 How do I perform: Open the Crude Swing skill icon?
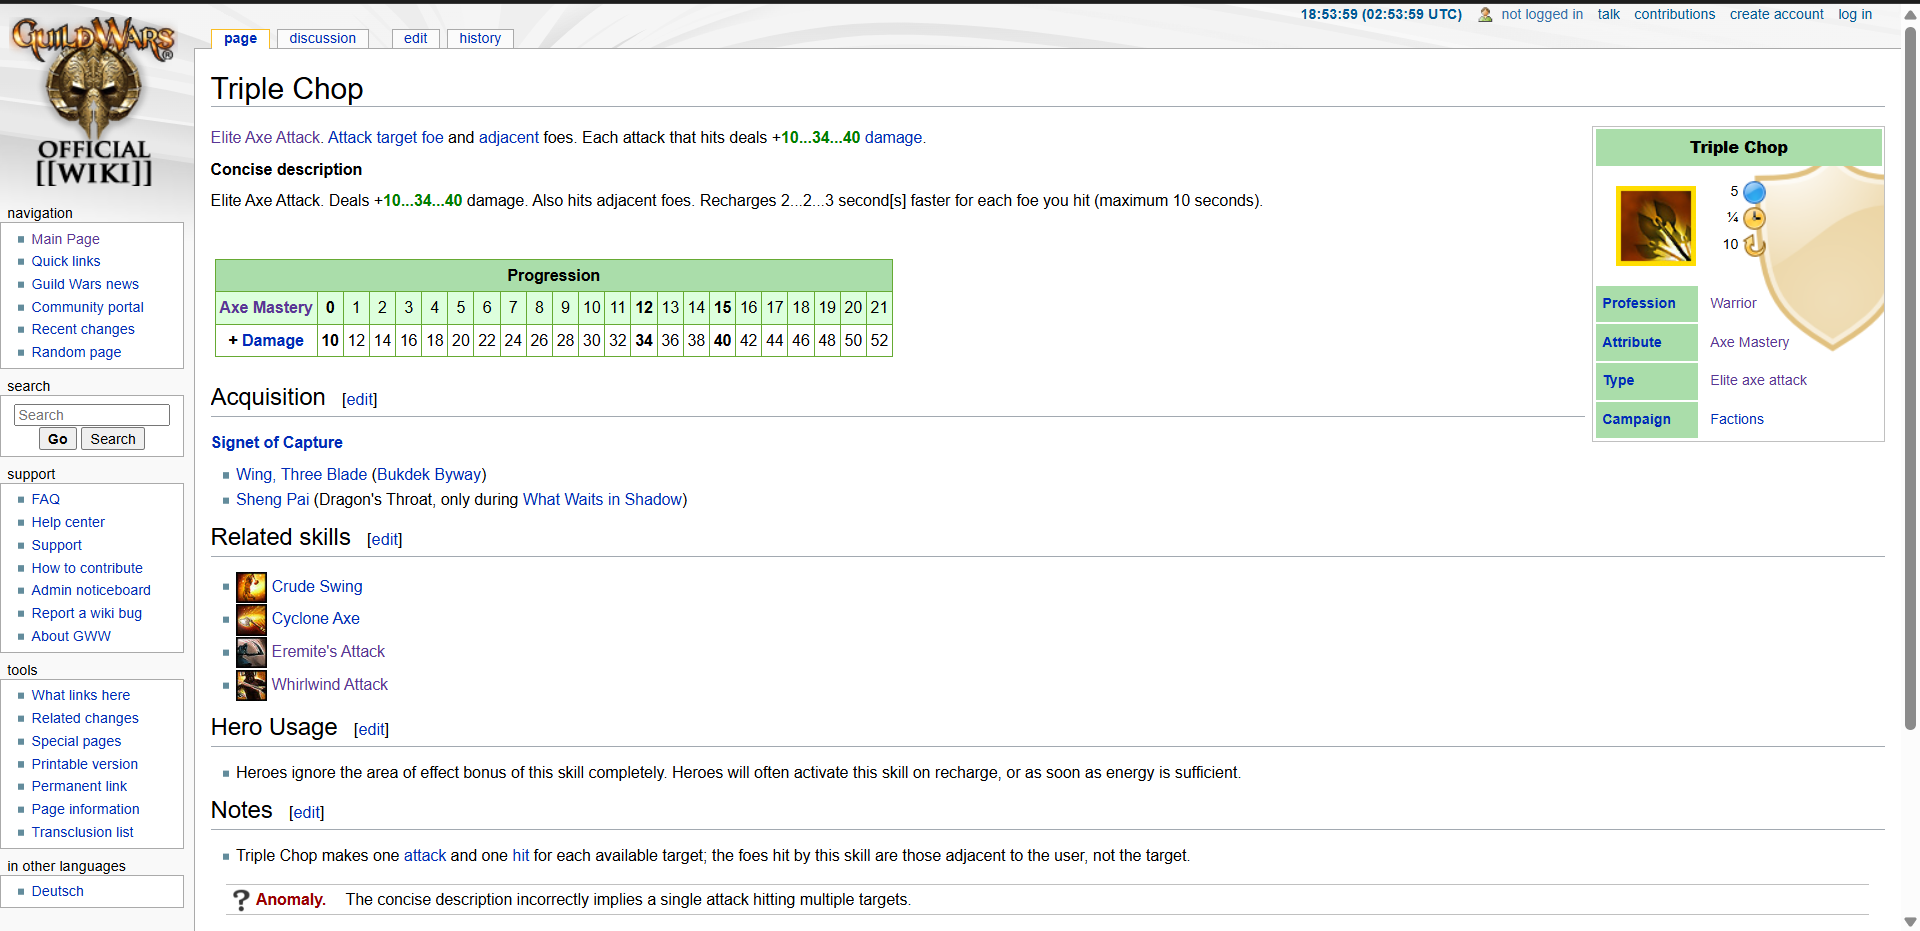pyautogui.click(x=251, y=587)
